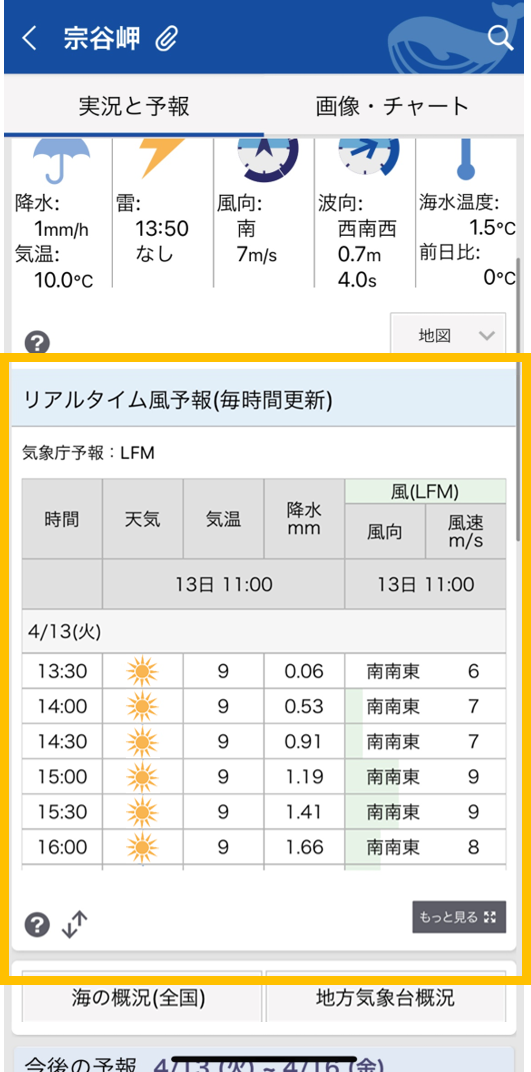Tap the back arrow in header

(29, 39)
